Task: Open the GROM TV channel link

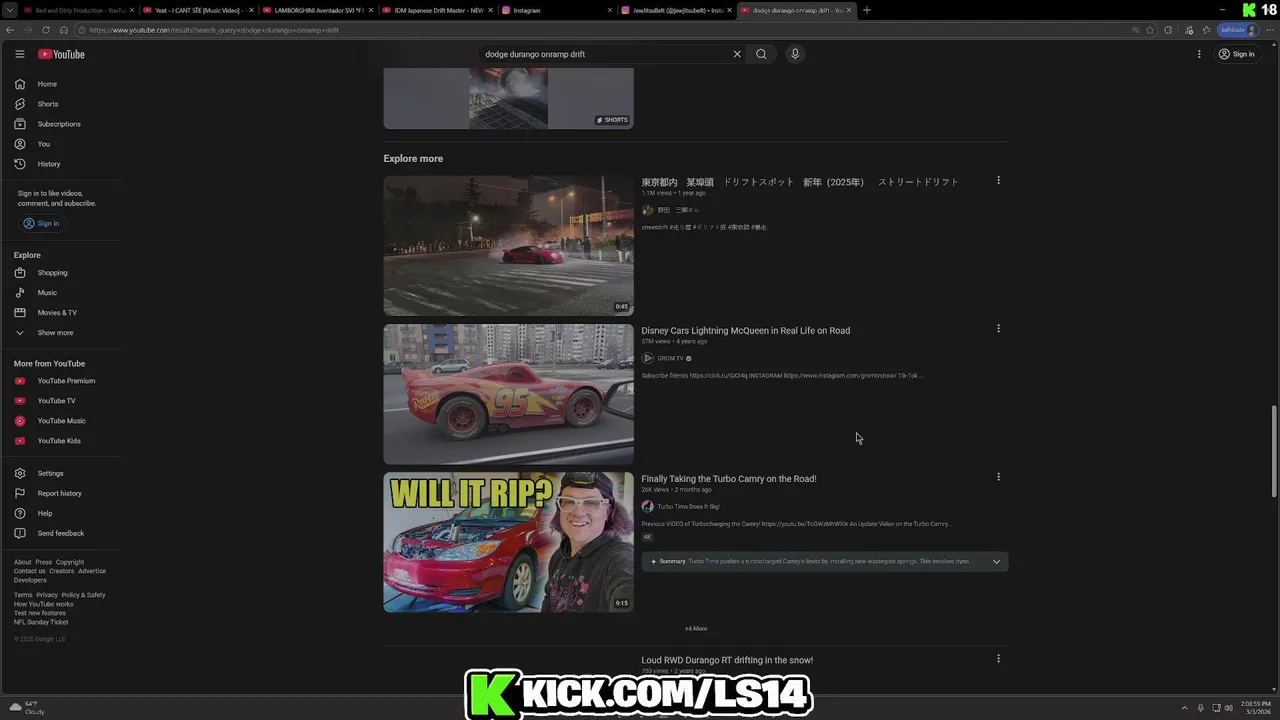Action: point(671,358)
